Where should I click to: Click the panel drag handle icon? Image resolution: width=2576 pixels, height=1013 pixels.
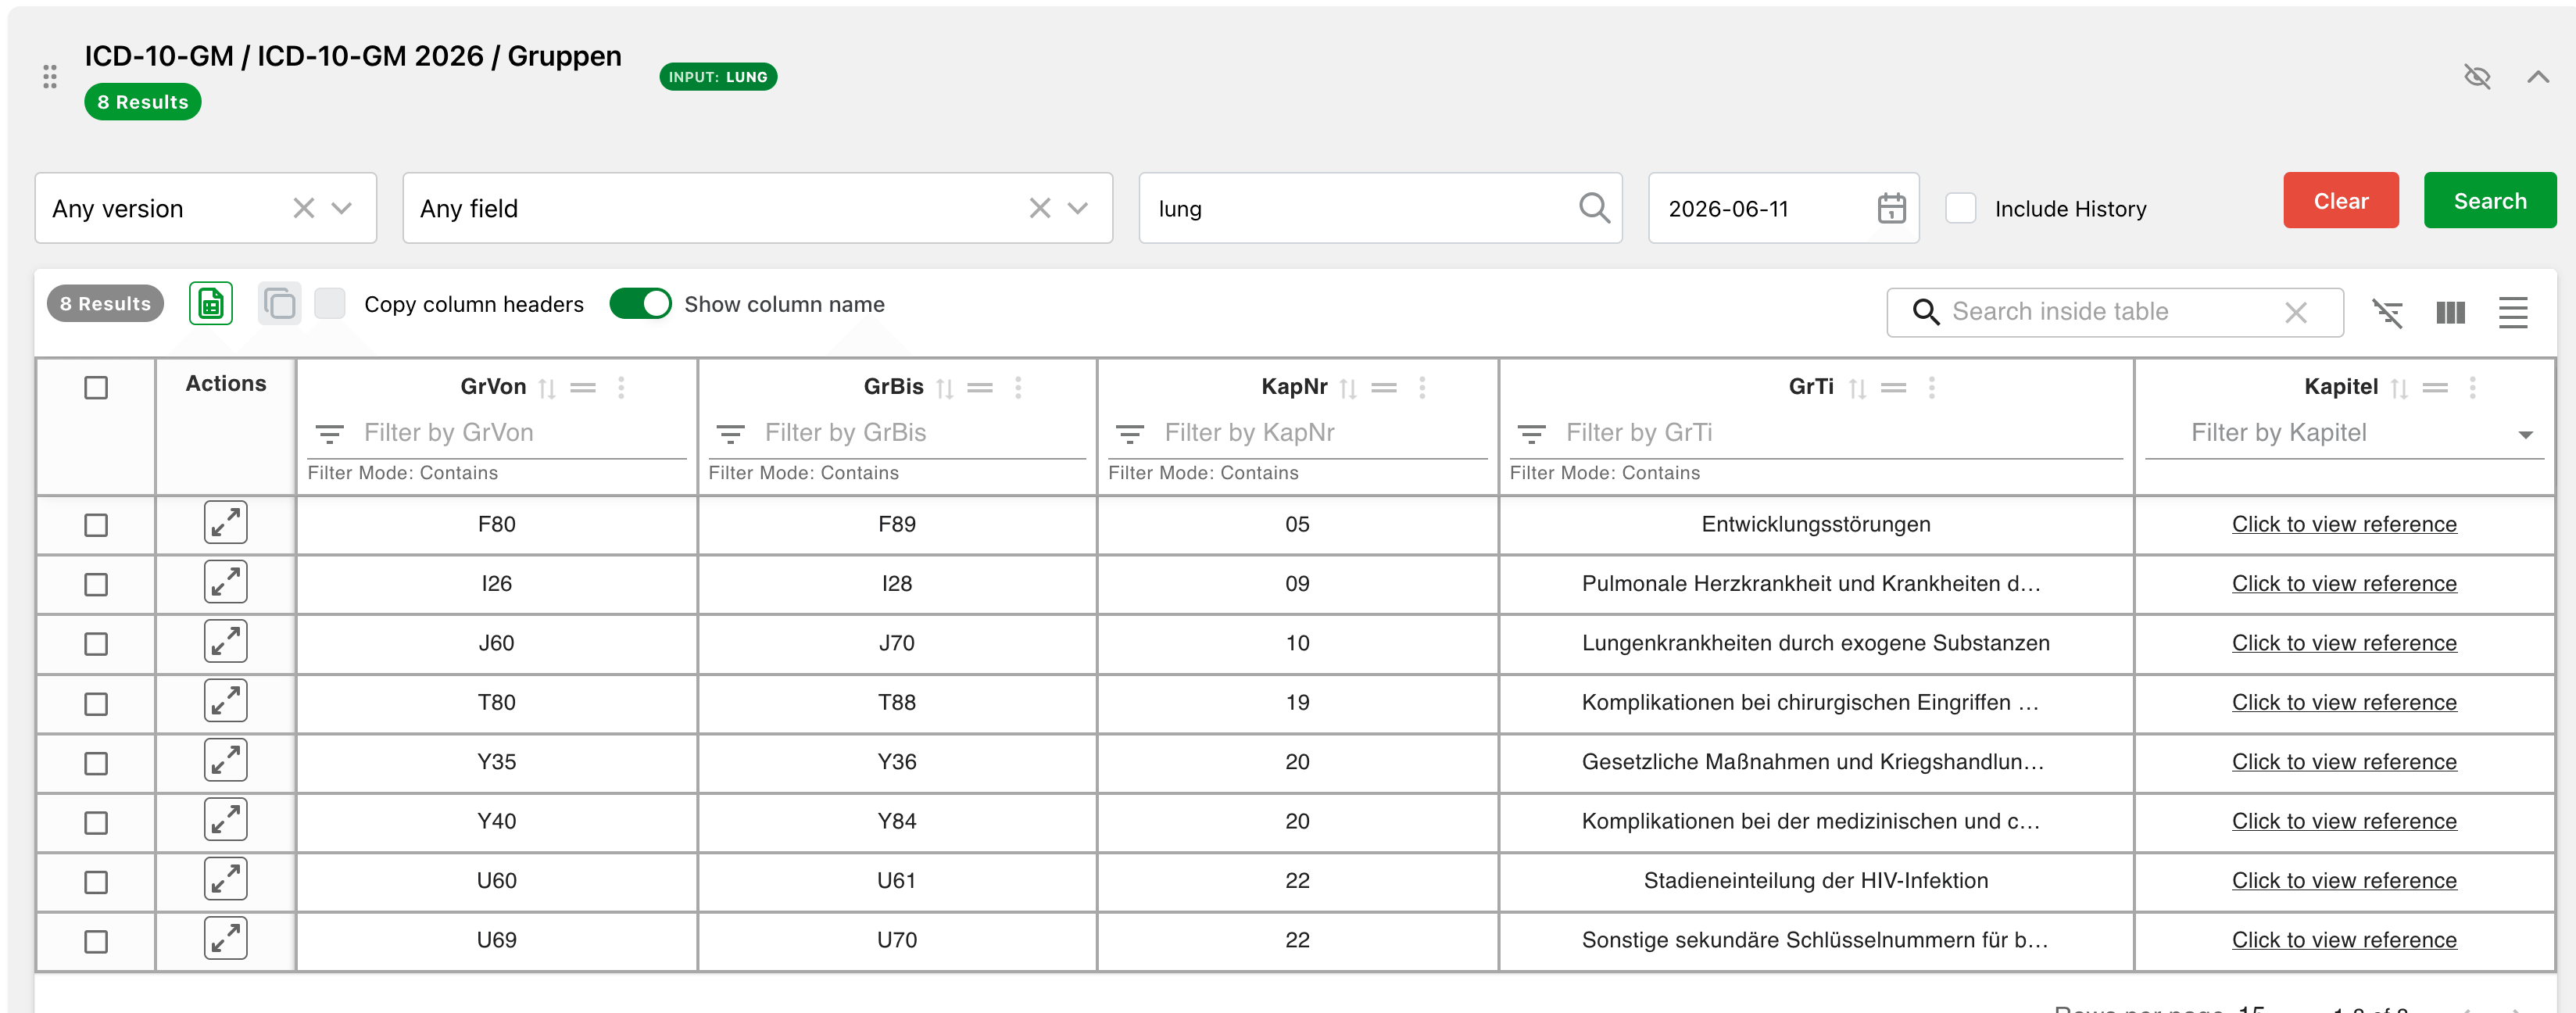coord(50,77)
